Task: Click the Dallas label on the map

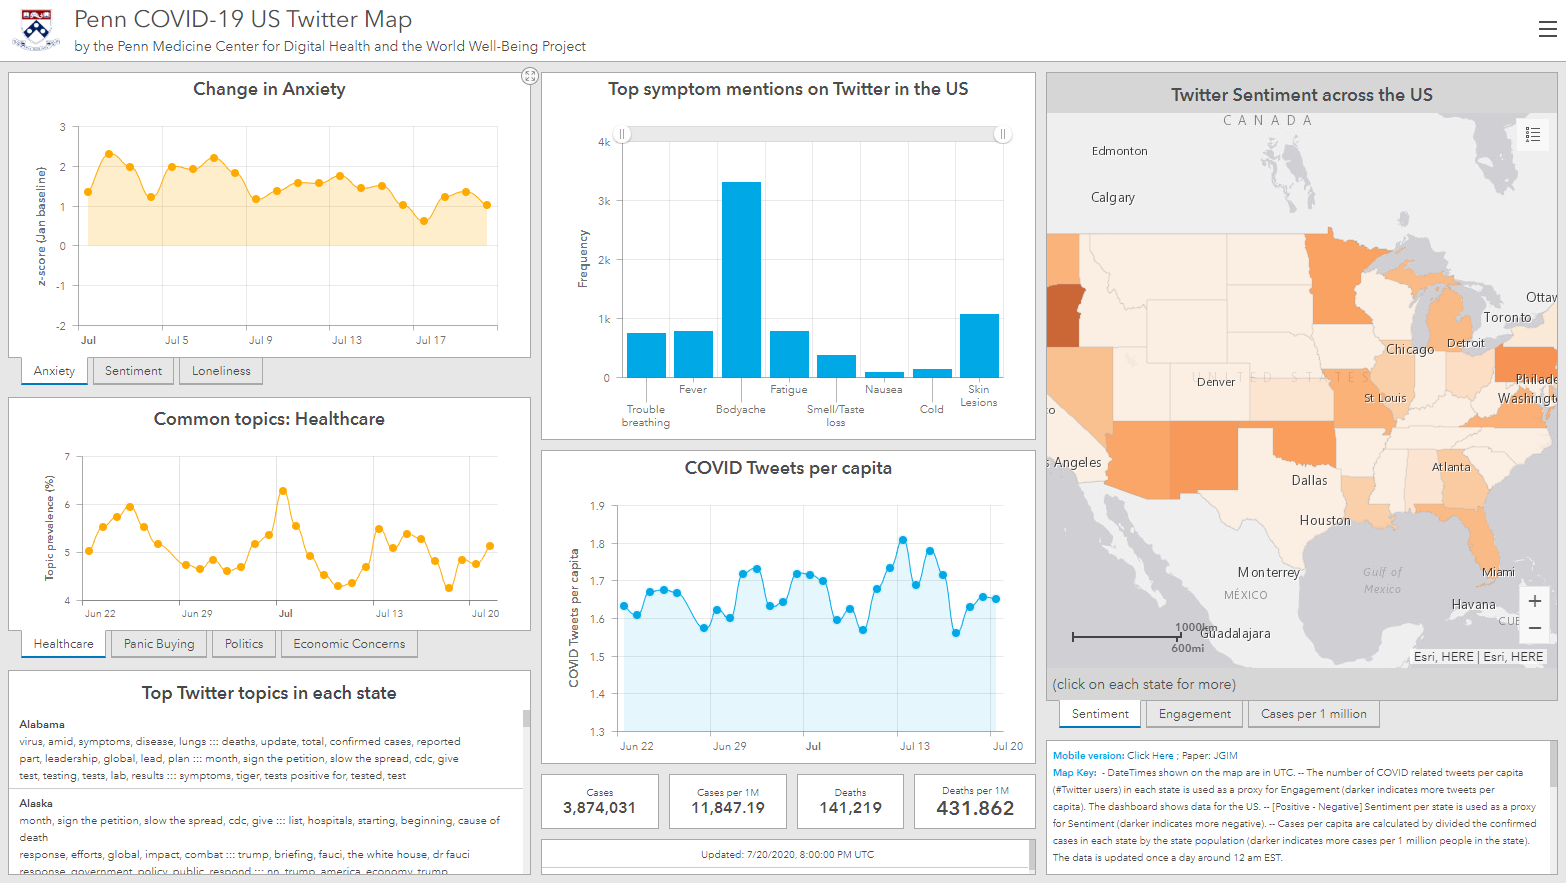Action: tap(1309, 481)
